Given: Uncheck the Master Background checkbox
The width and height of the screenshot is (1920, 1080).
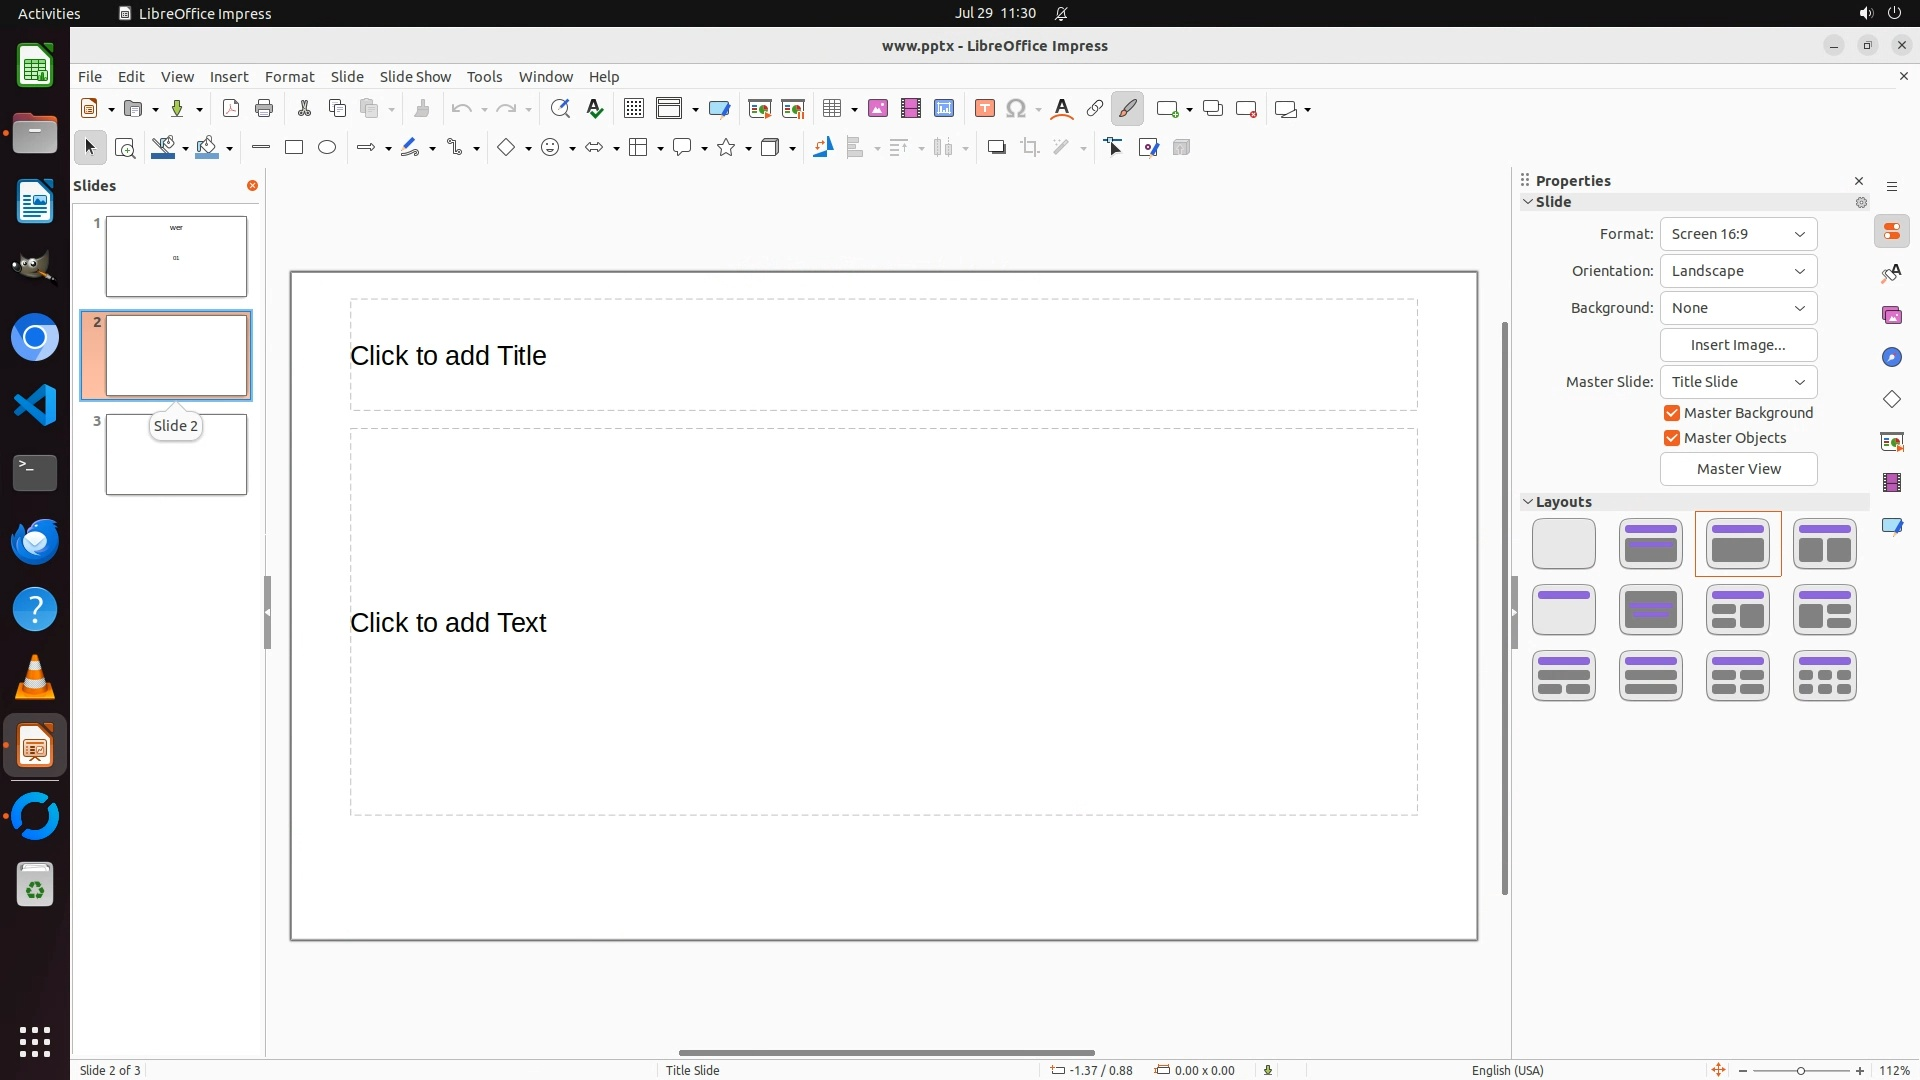Looking at the screenshot, I should click(1672, 413).
